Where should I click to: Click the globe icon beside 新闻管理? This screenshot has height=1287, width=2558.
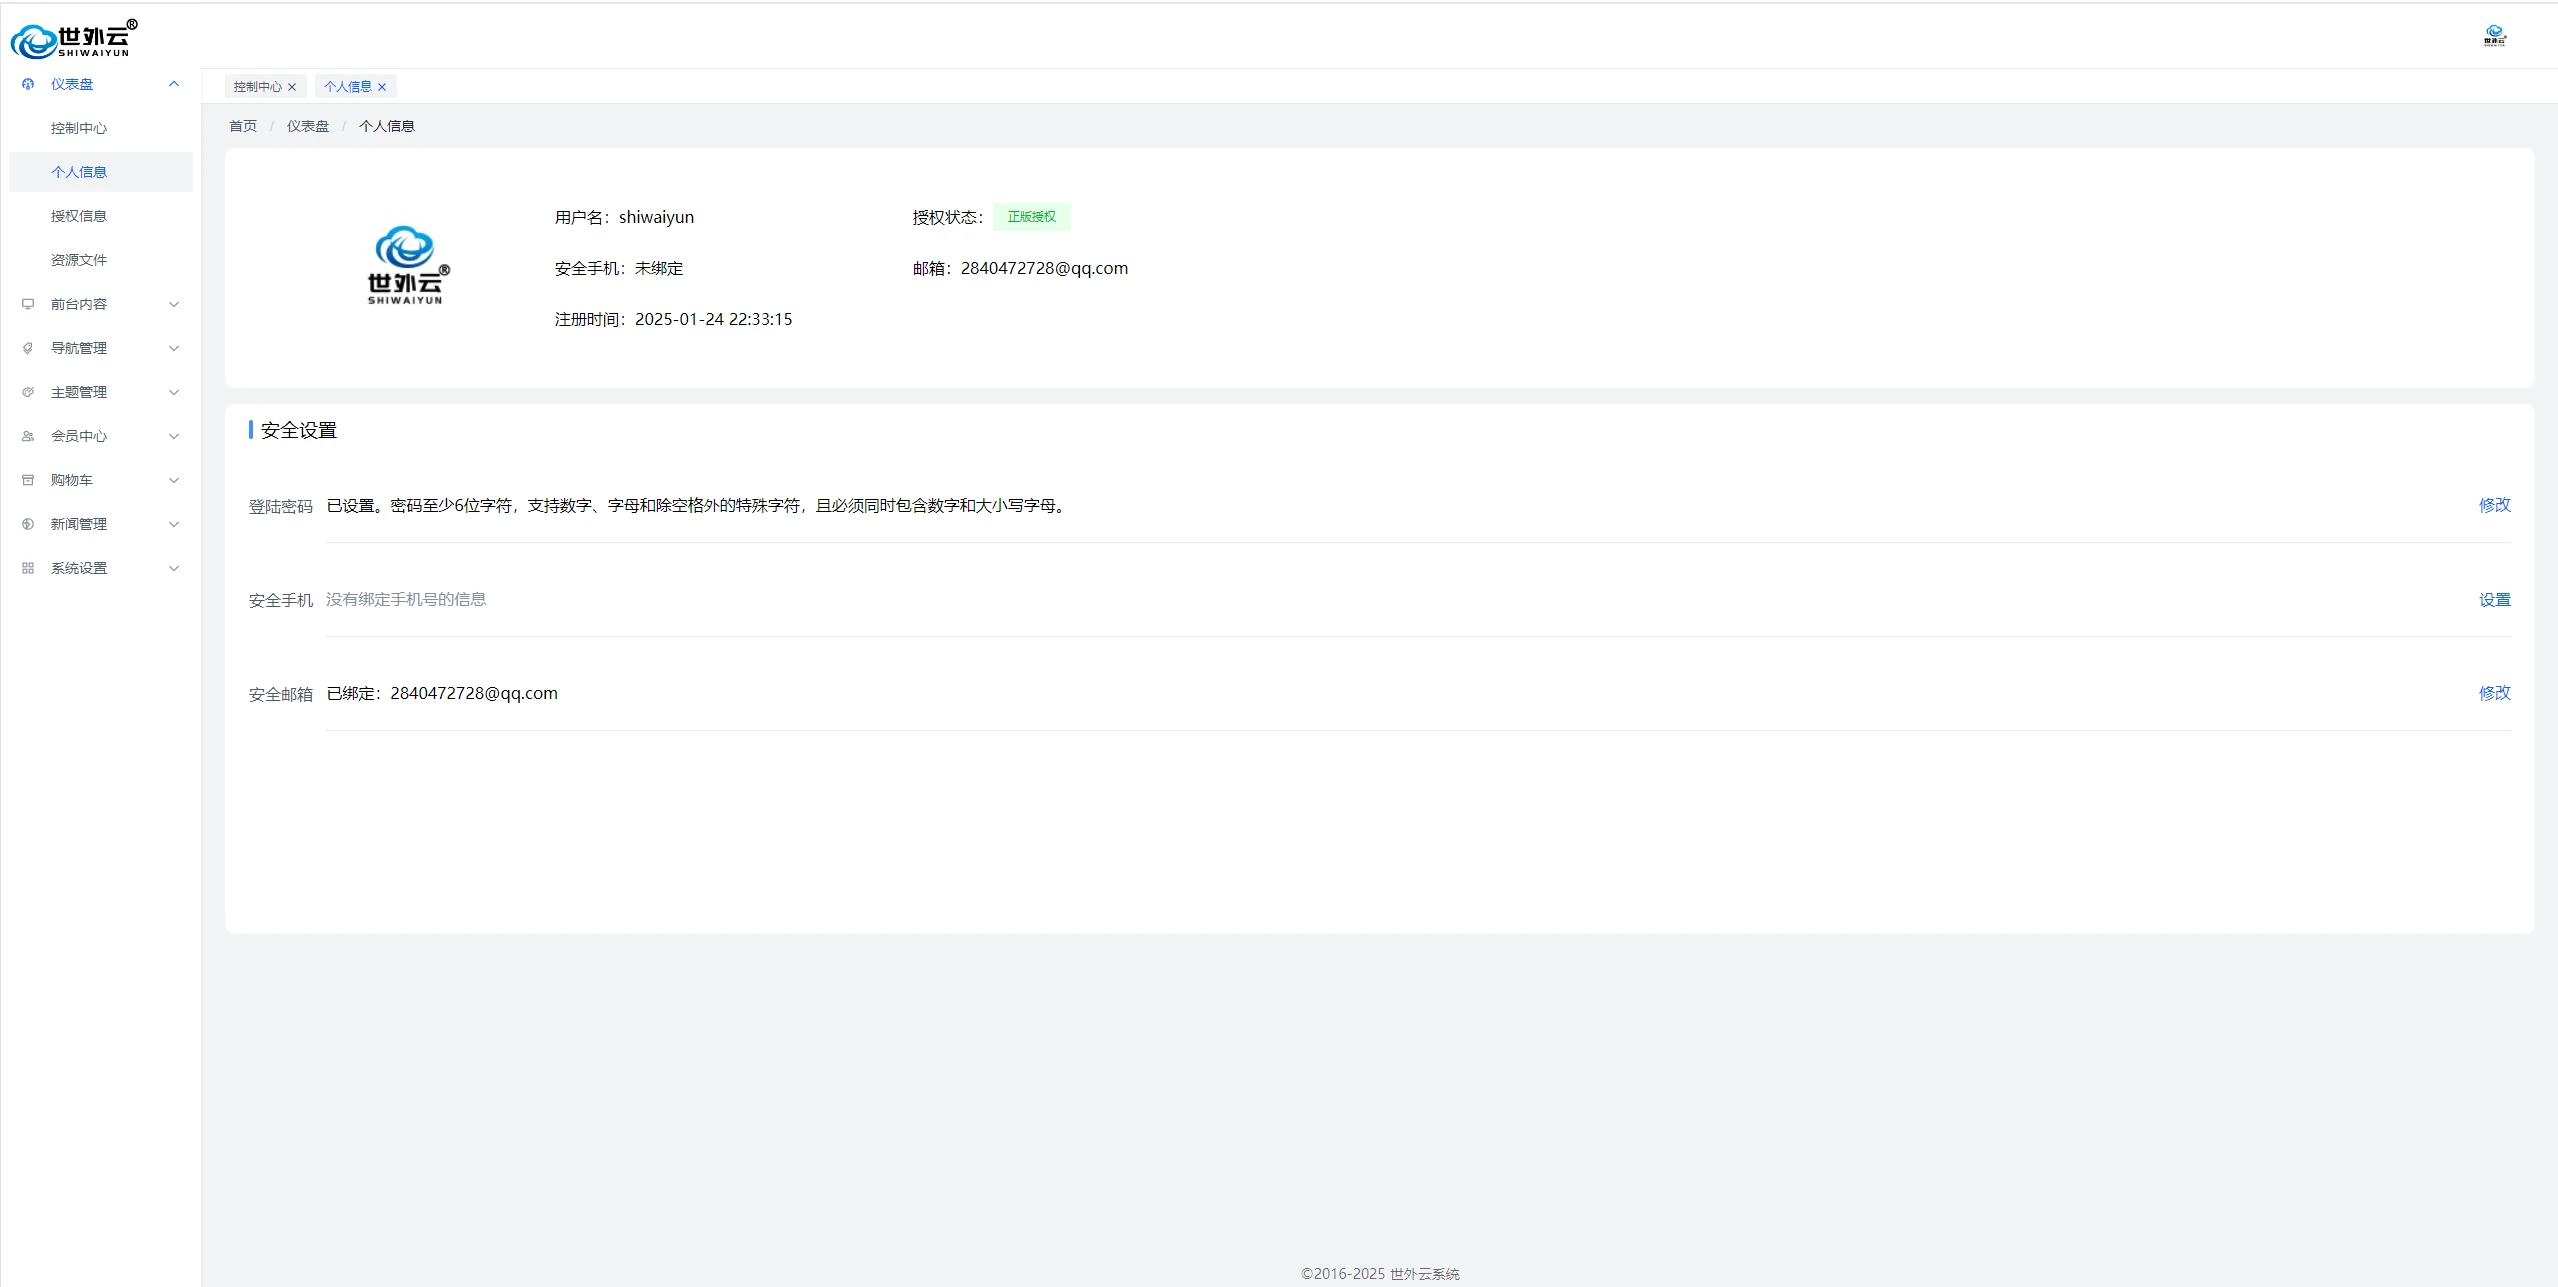[28, 524]
